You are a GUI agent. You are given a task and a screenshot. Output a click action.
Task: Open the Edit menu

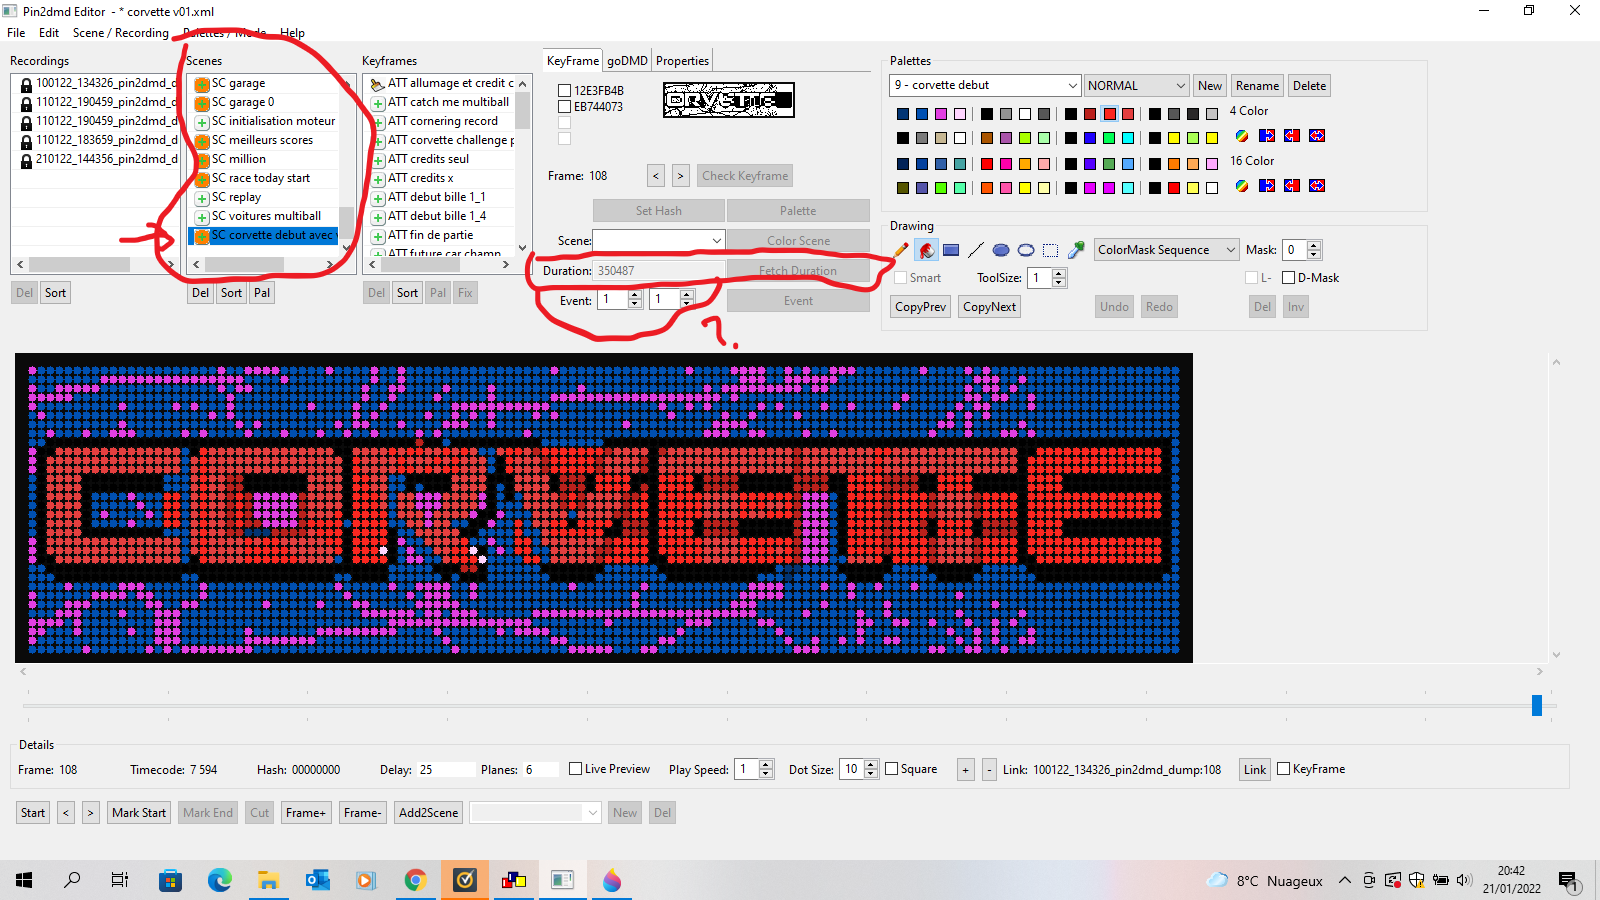tap(49, 33)
